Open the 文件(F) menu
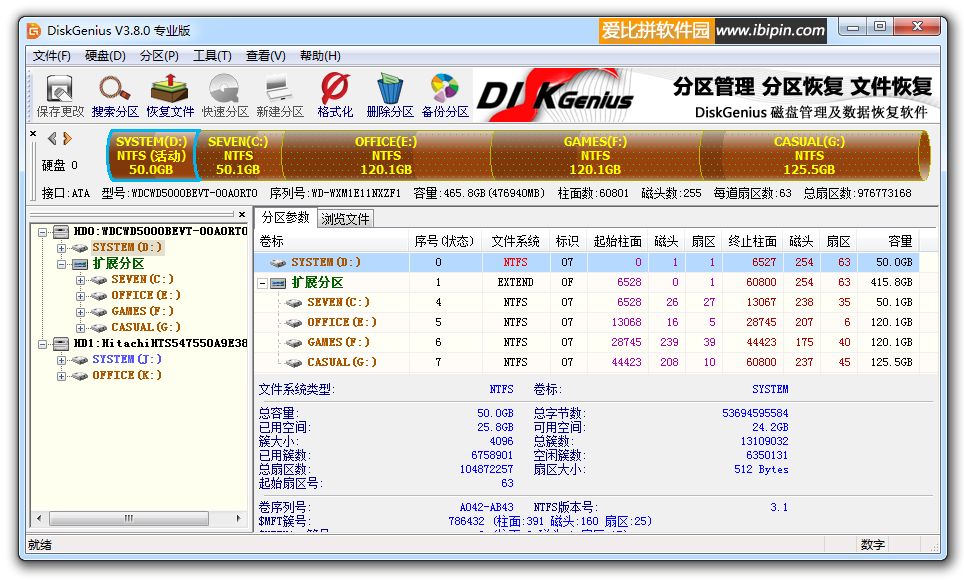Viewport: 964px width, 580px height. click(x=52, y=56)
